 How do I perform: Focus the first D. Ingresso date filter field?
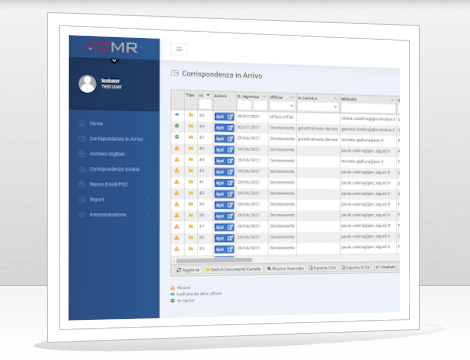245,105
